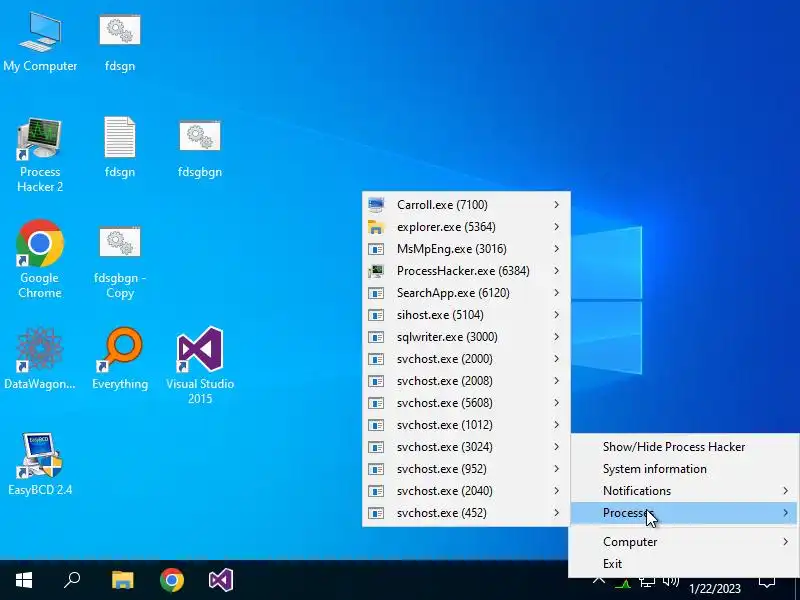Image resolution: width=800 pixels, height=600 pixels.
Task: Click the ProcessHacker.exe process icon
Action: (376, 270)
